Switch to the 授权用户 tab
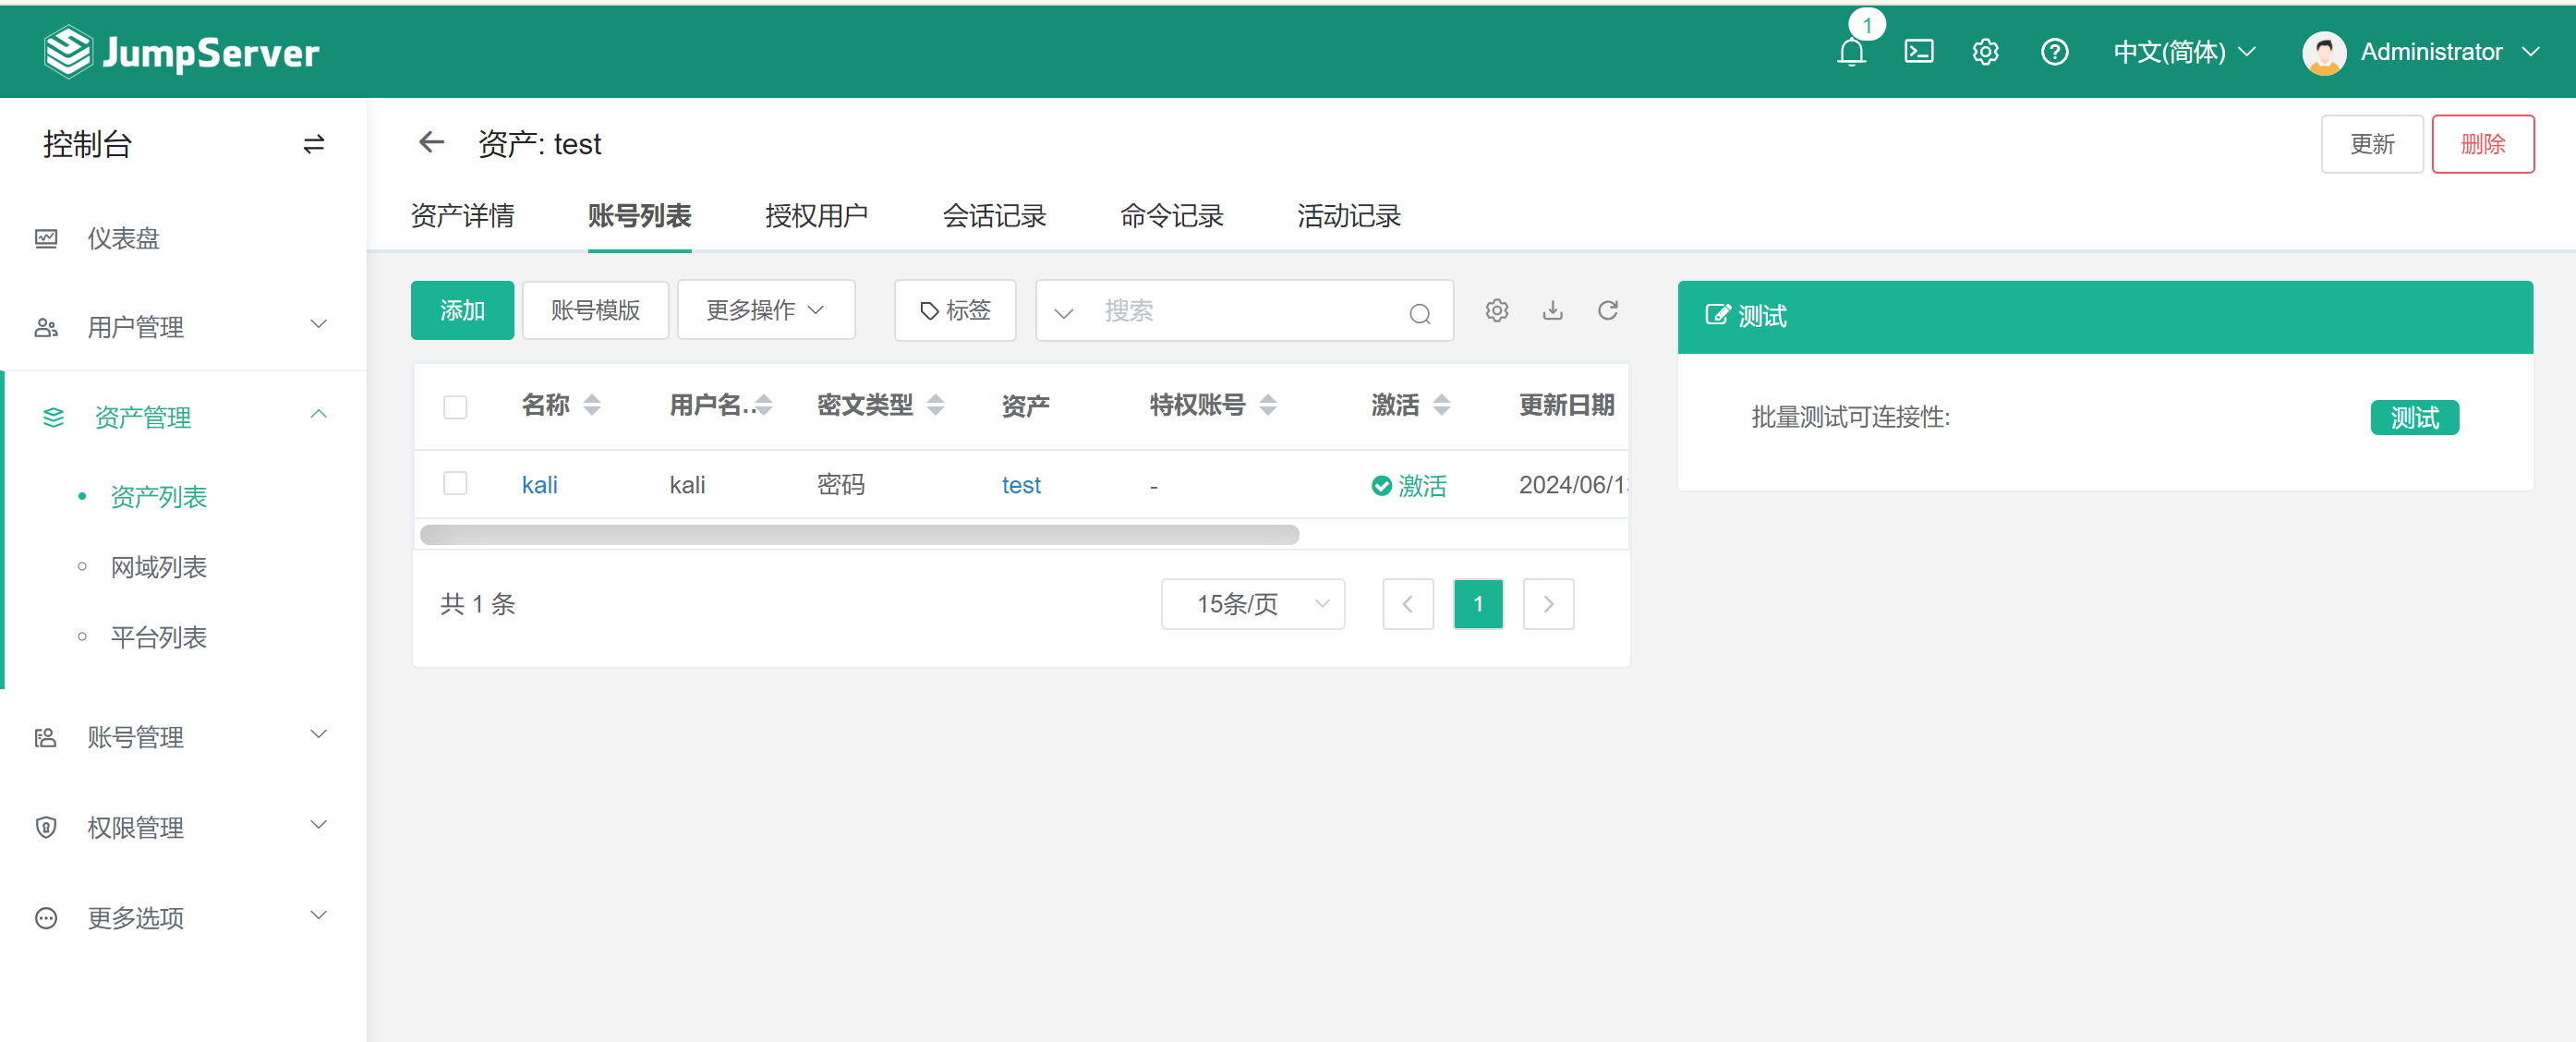This screenshot has width=2576, height=1042. click(x=816, y=216)
